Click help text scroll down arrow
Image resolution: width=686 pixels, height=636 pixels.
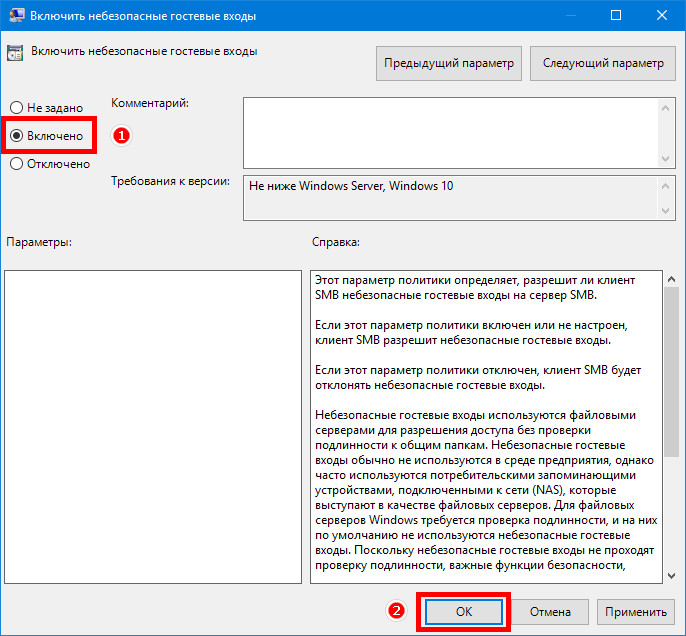(672, 576)
